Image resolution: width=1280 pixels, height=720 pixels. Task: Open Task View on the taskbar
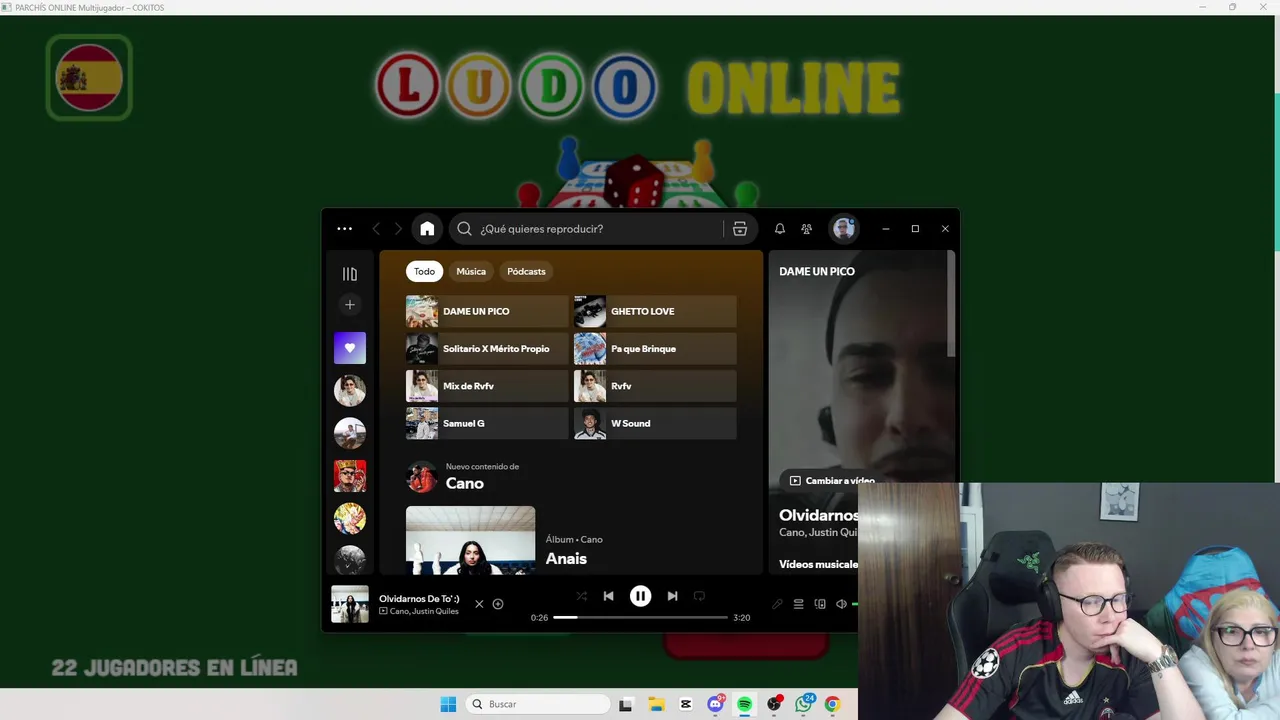[x=626, y=704]
